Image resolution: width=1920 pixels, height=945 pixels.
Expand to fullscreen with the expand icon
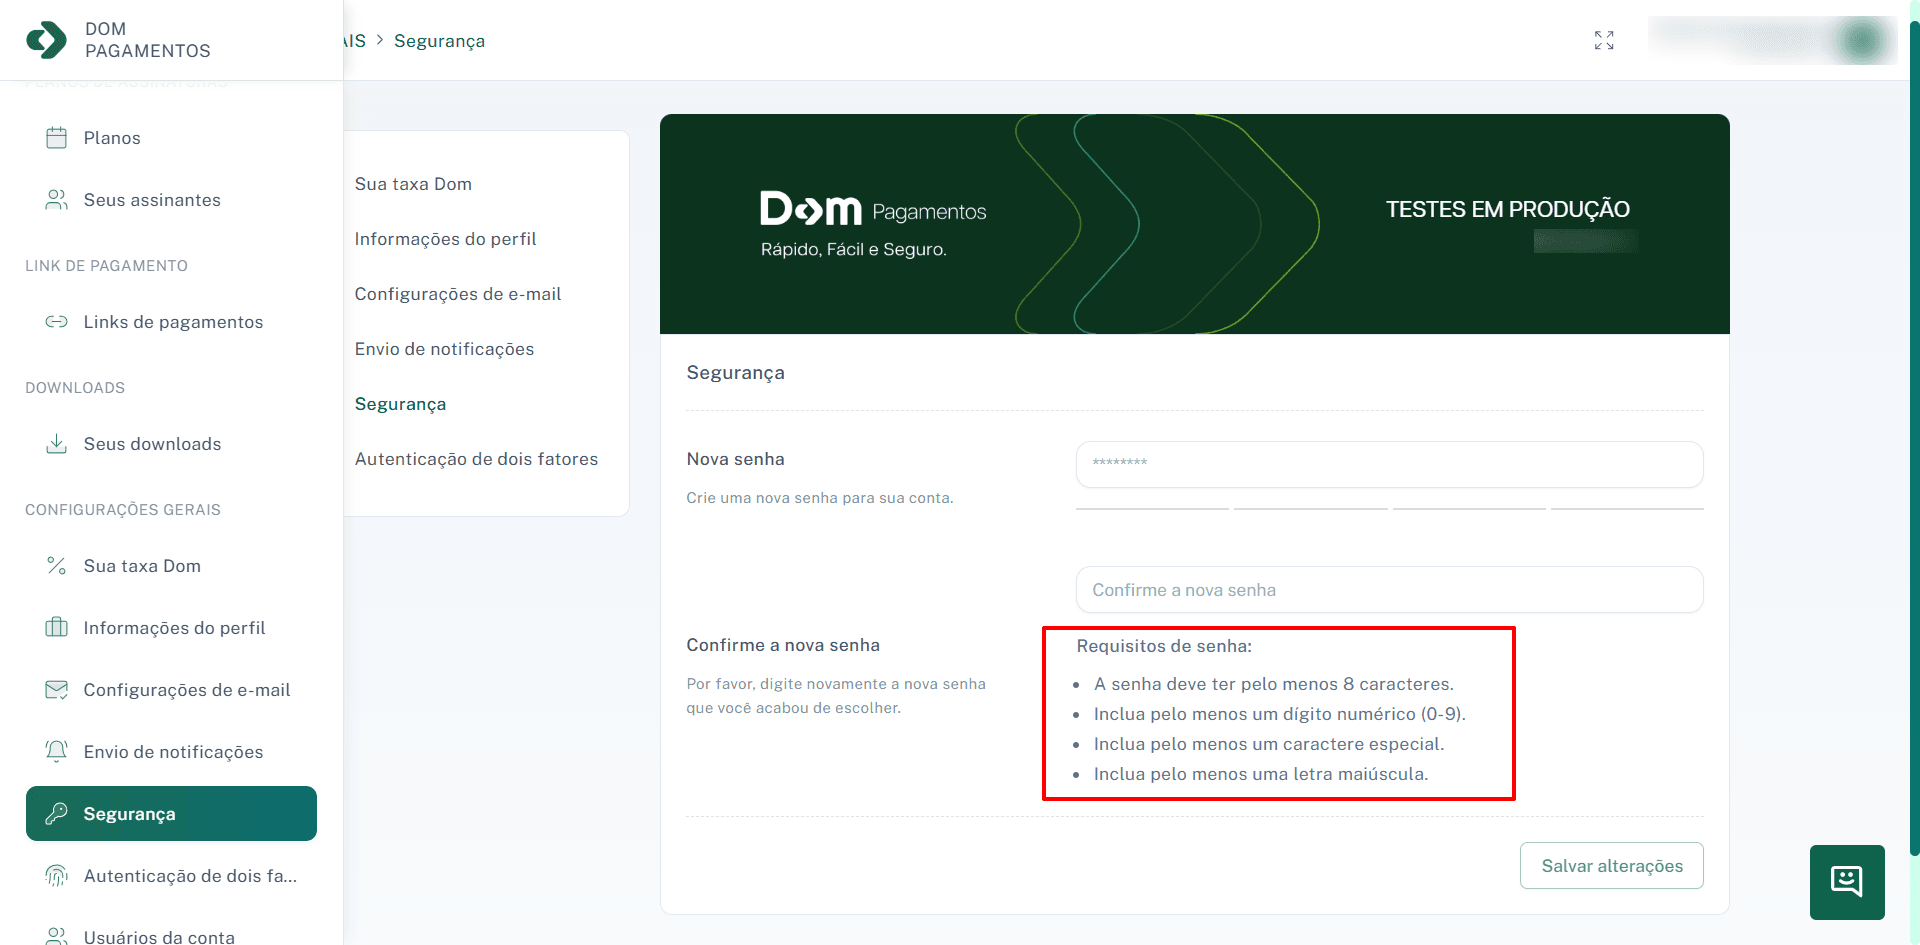pyautogui.click(x=1604, y=40)
